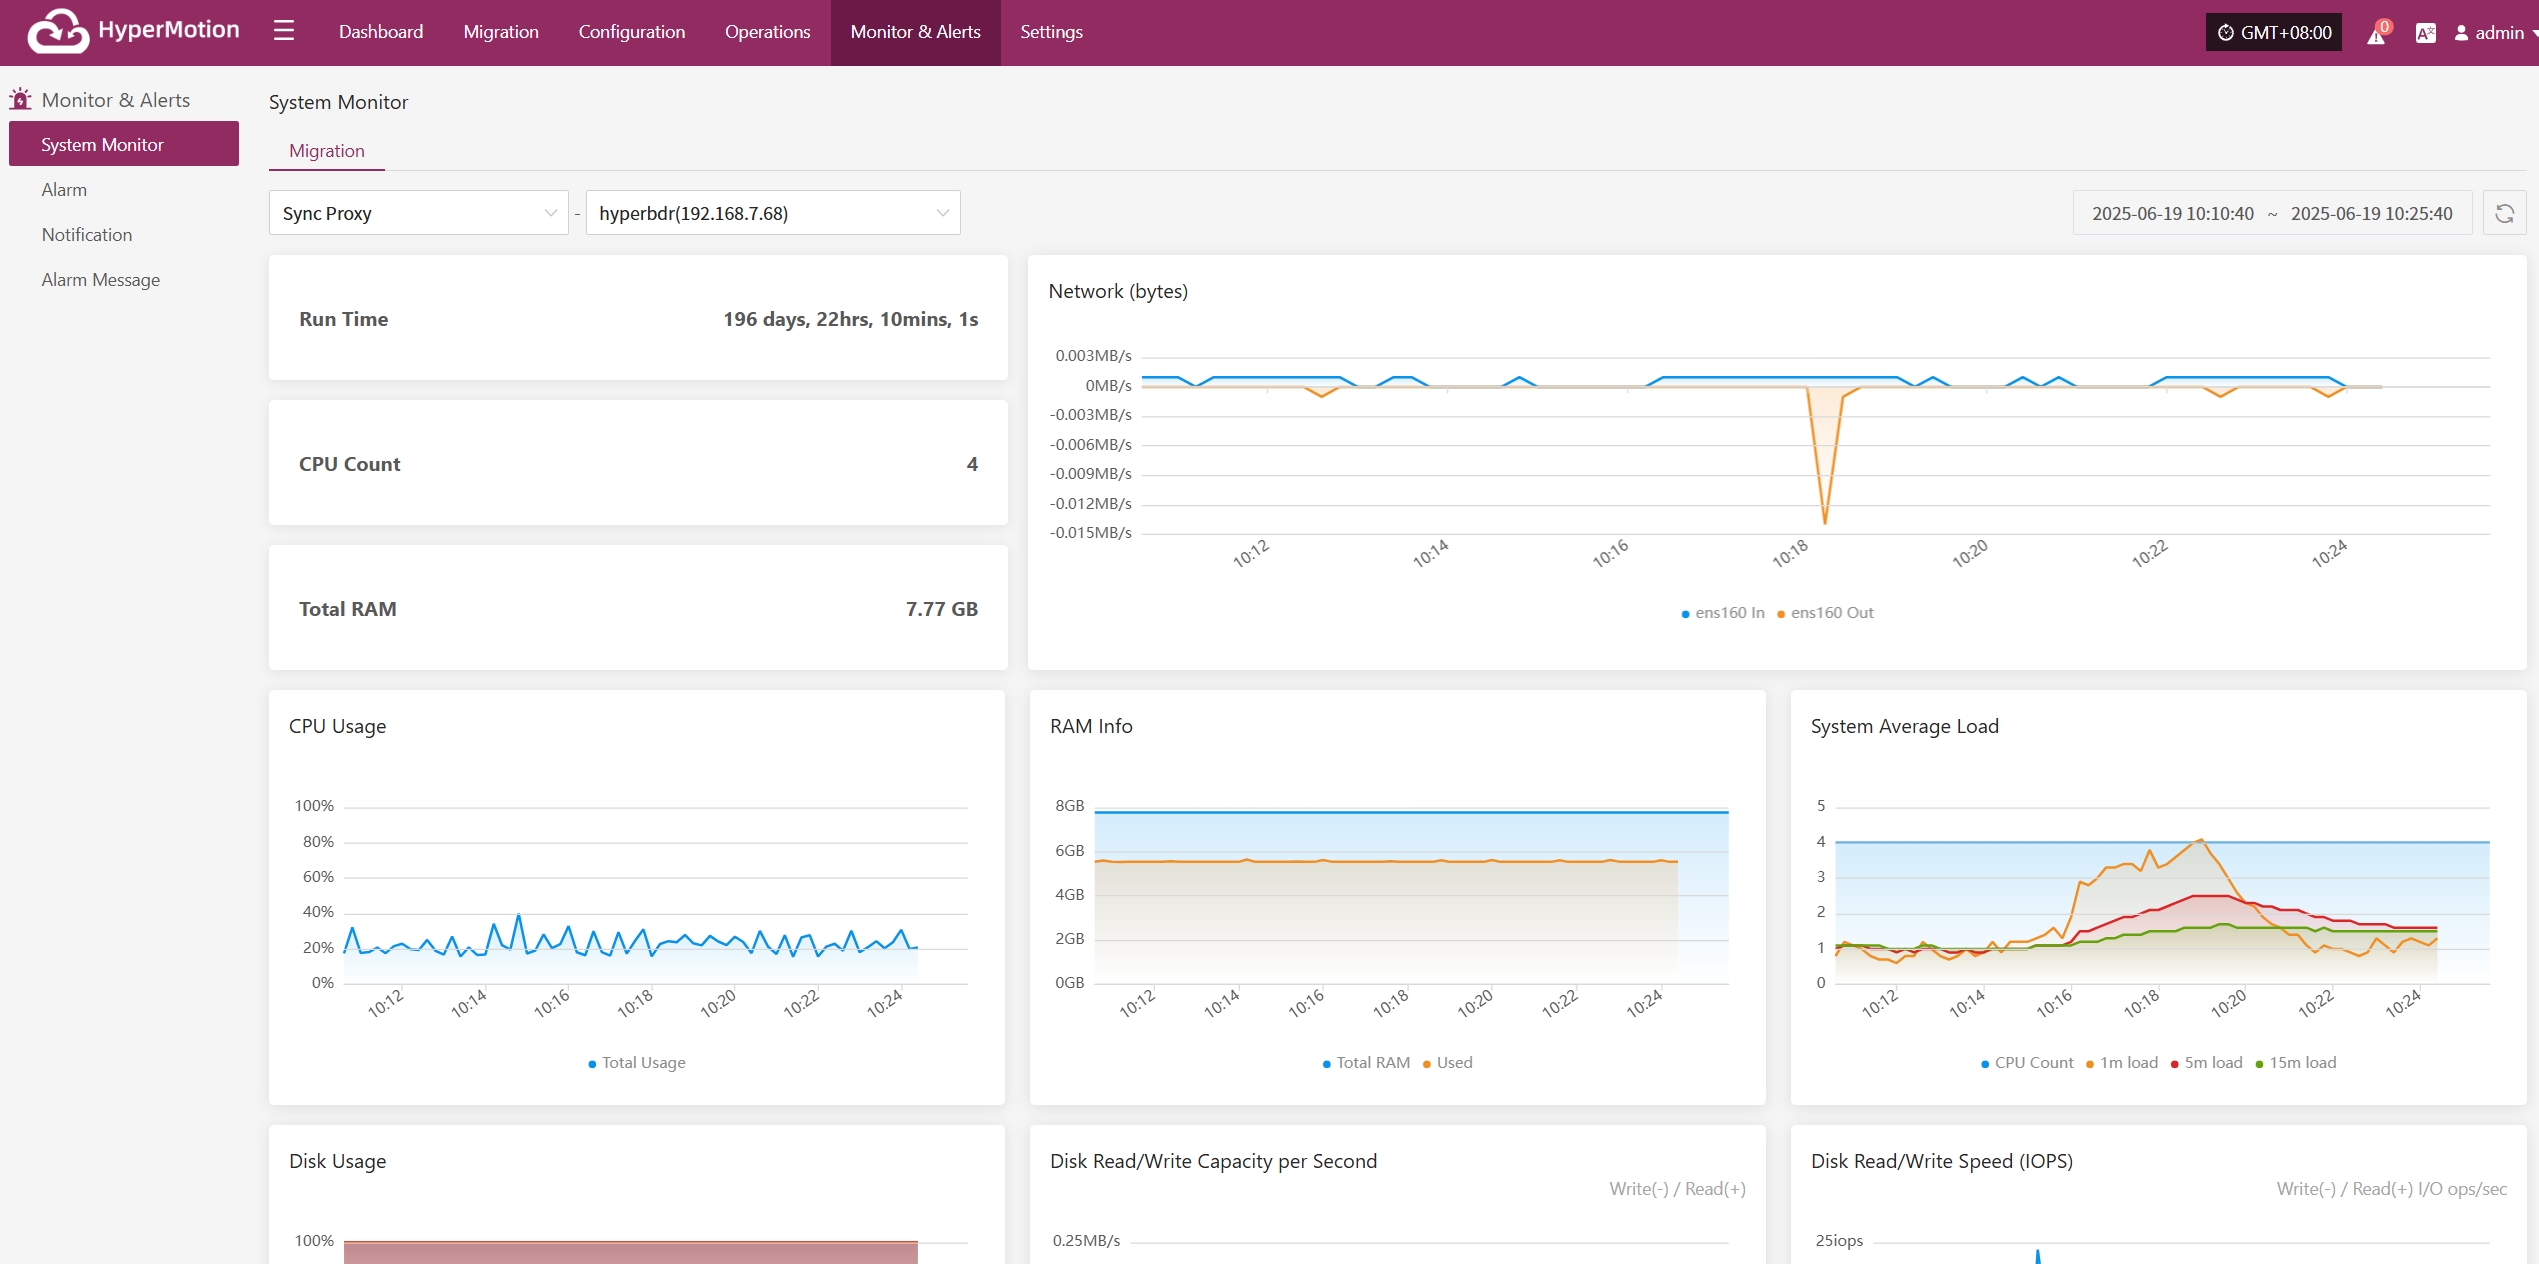The height and width of the screenshot is (1264, 2539).
Task: Toggle the ens160 In legend series
Action: [x=1723, y=613]
